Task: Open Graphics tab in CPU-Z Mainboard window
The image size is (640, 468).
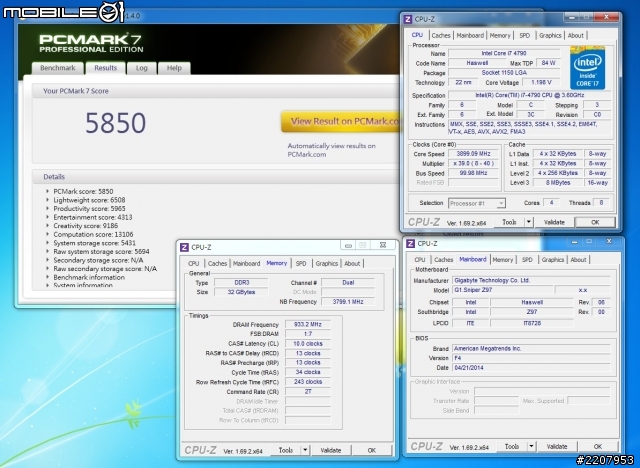Action: click(553, 260)
